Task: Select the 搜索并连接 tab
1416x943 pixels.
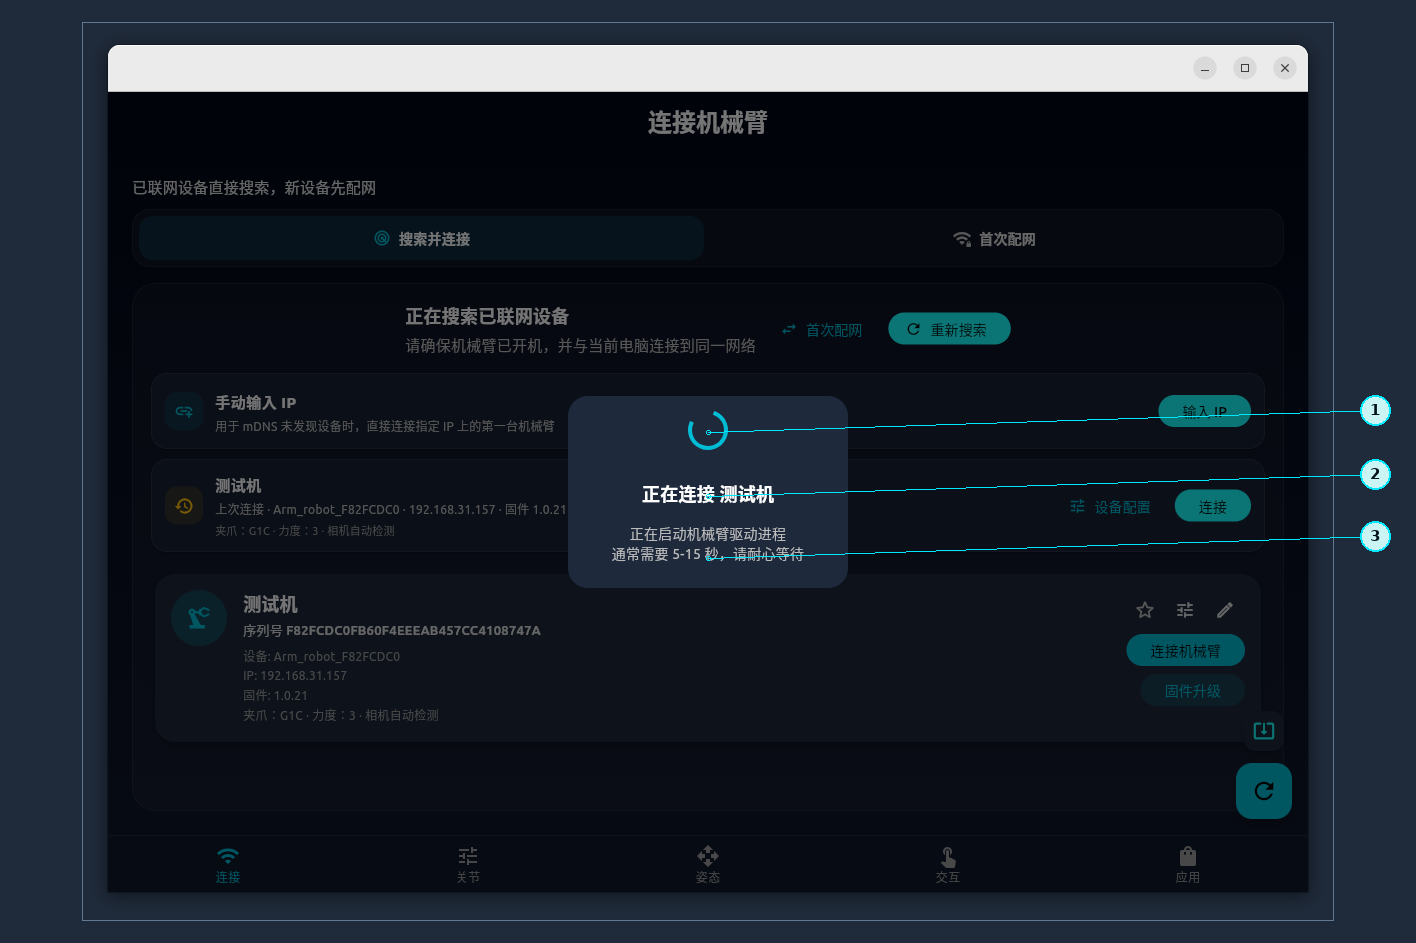Action: tap(422, 239)
